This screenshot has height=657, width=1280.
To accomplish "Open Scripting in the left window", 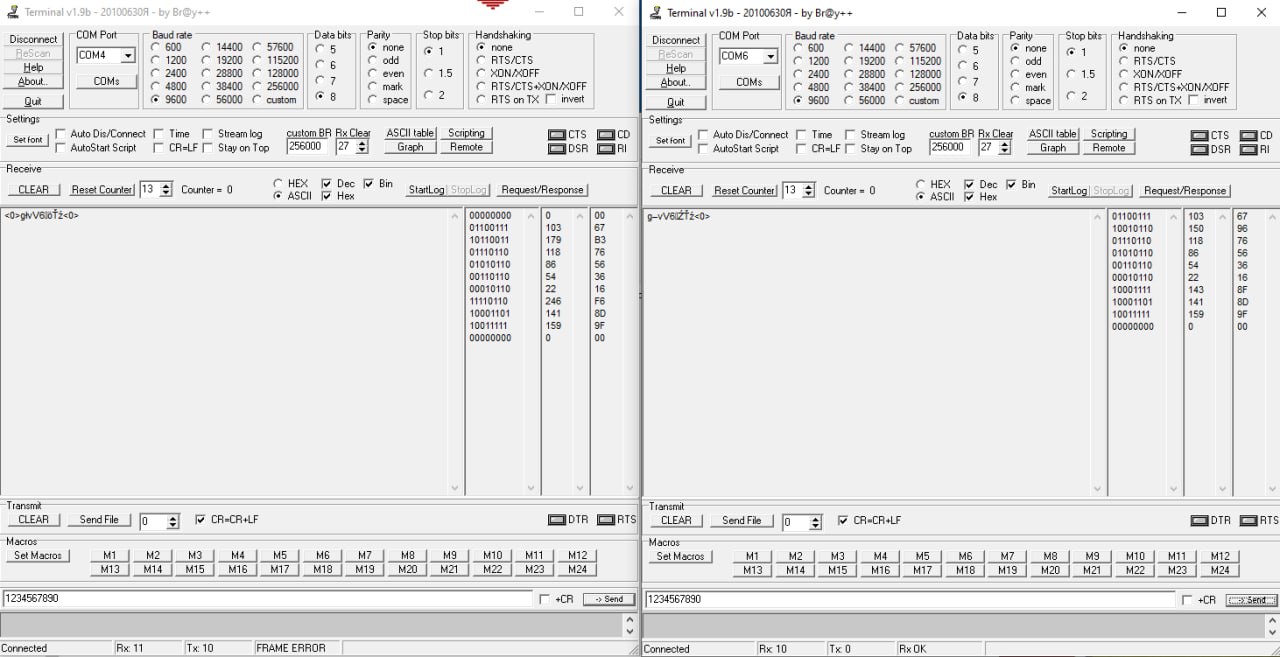I will 466,133.
